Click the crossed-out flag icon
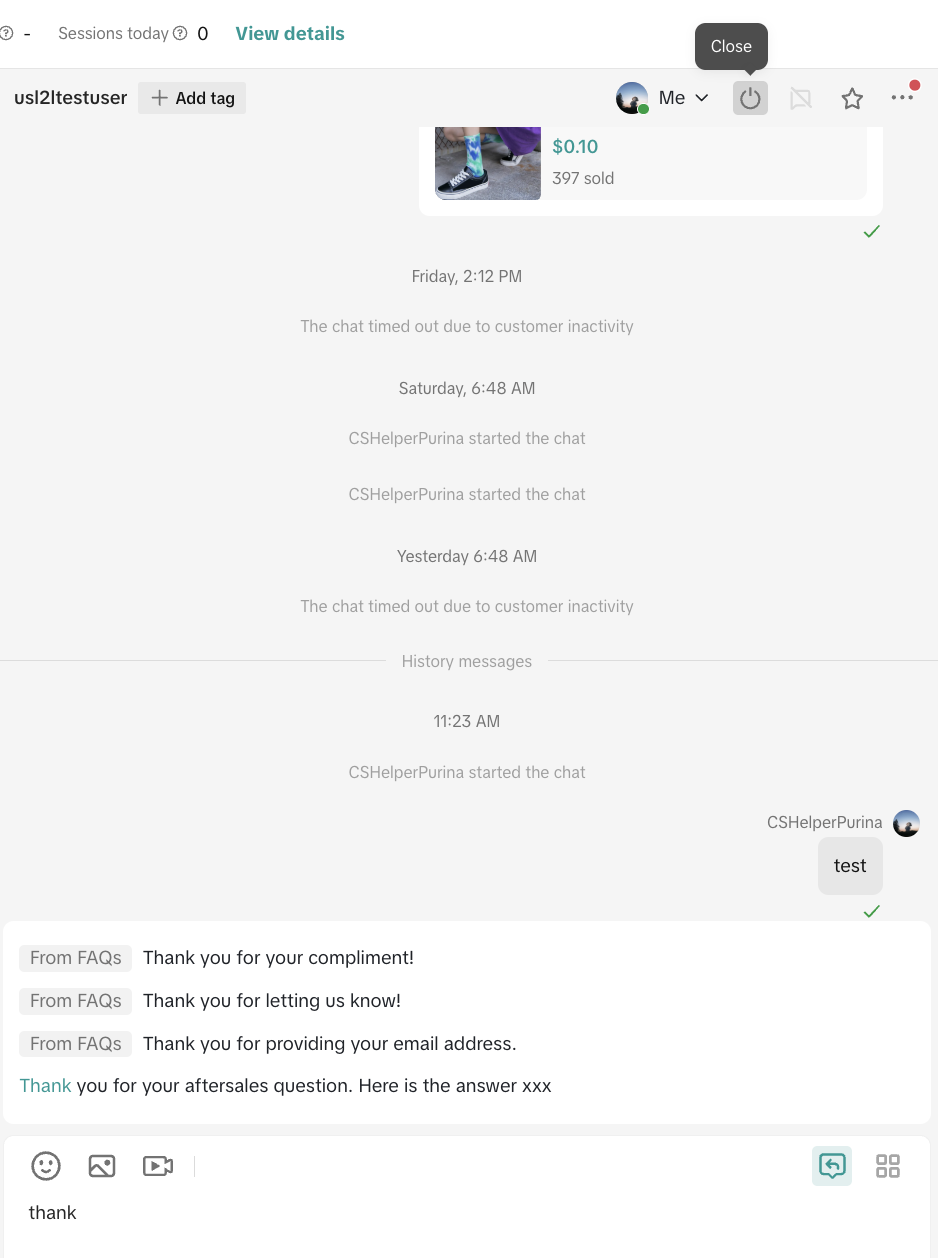The width and height of the screenshot is (938, 1258). (x=800, y=98)
